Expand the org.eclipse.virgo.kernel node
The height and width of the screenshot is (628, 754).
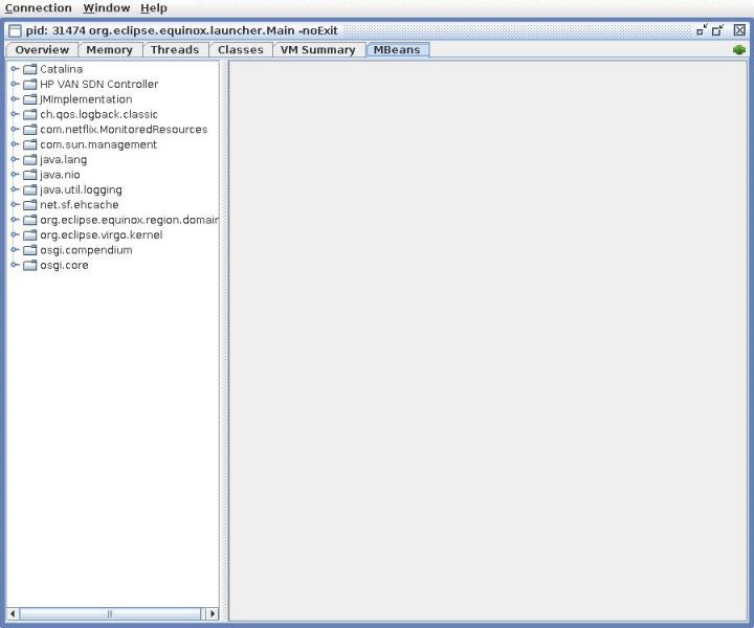click(x=14, y=235)
